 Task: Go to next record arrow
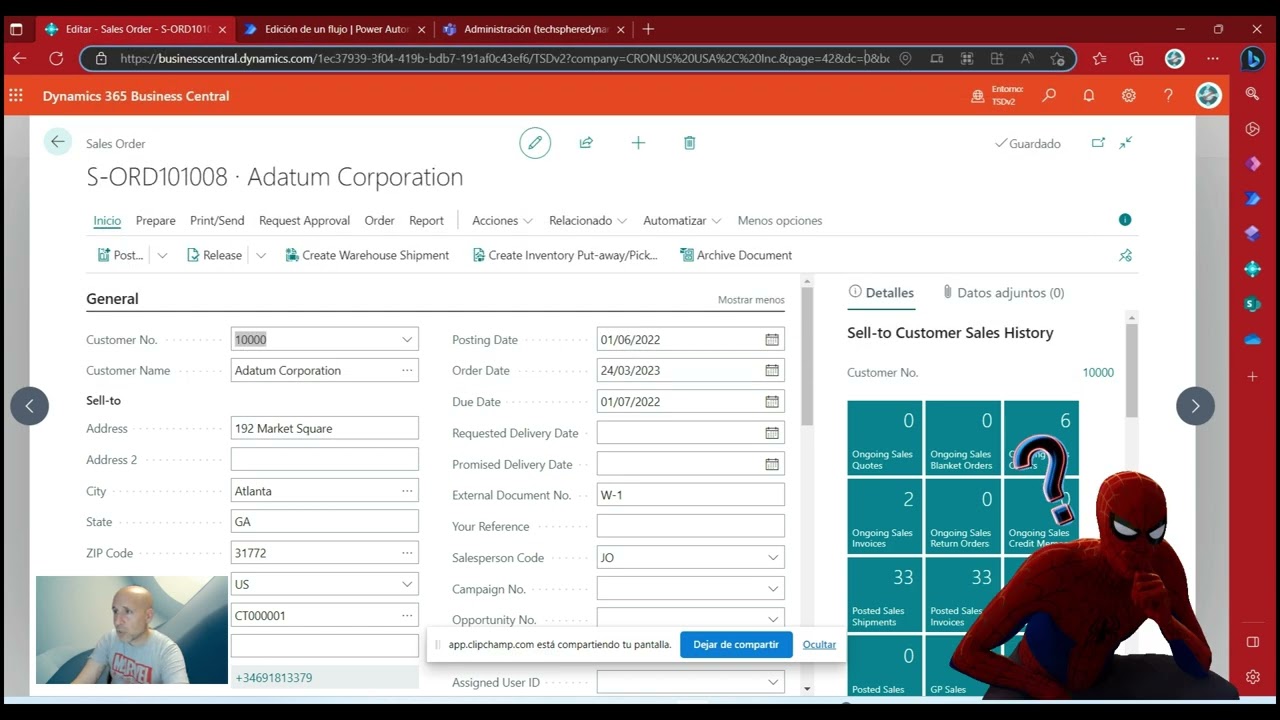pos(1195,406)
